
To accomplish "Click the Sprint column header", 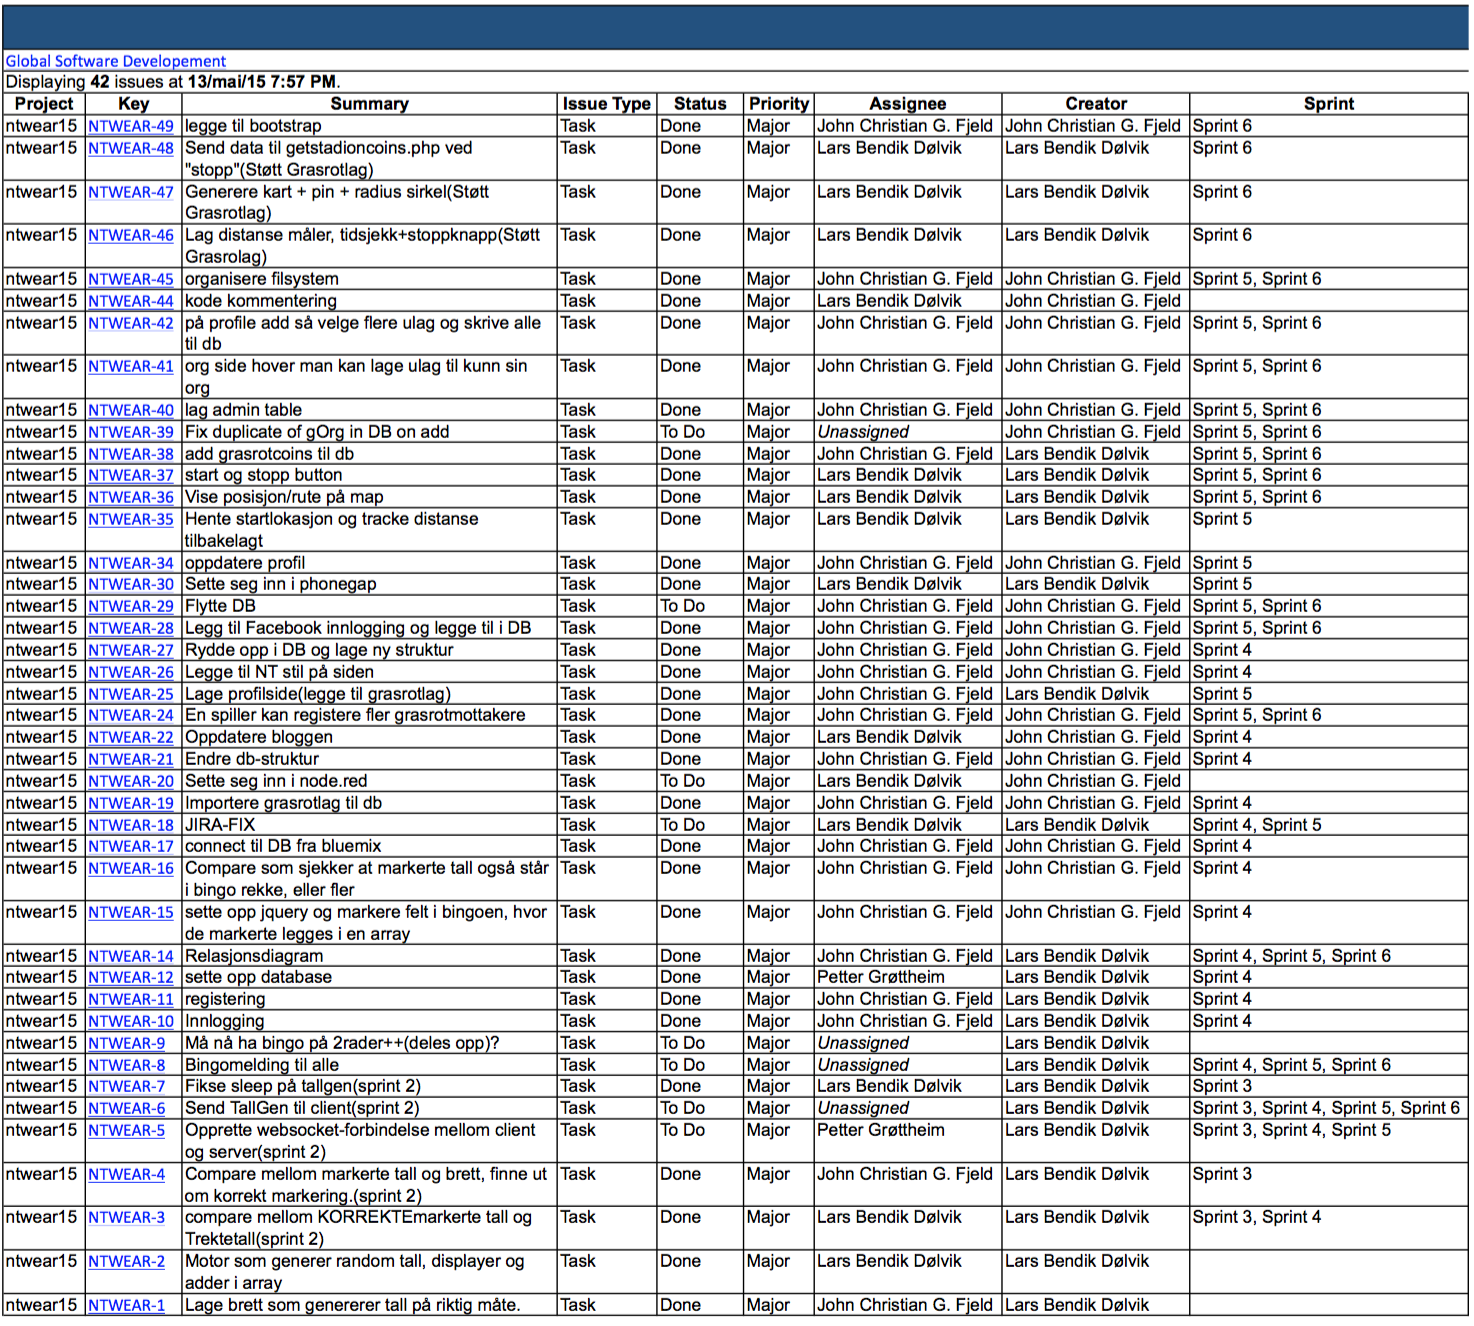I will (x=1329, y=104).
